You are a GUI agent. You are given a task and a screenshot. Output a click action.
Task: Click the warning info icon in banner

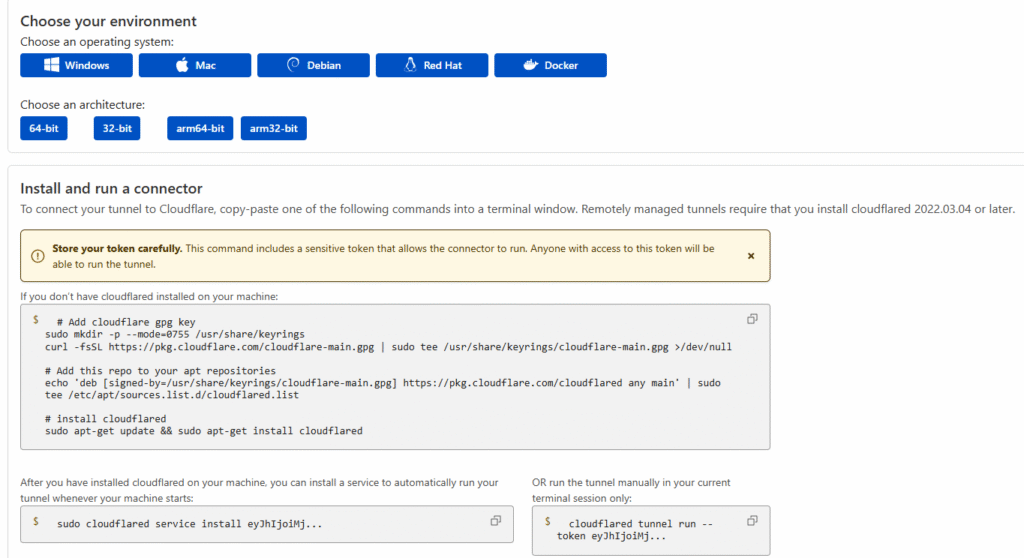click(x=38, y=256)
